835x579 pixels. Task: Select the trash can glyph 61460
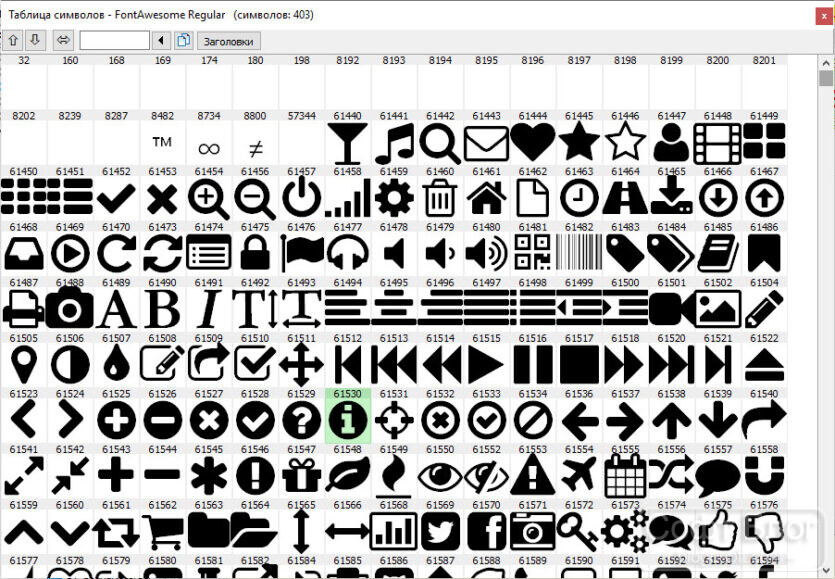[x=440, y=198]
